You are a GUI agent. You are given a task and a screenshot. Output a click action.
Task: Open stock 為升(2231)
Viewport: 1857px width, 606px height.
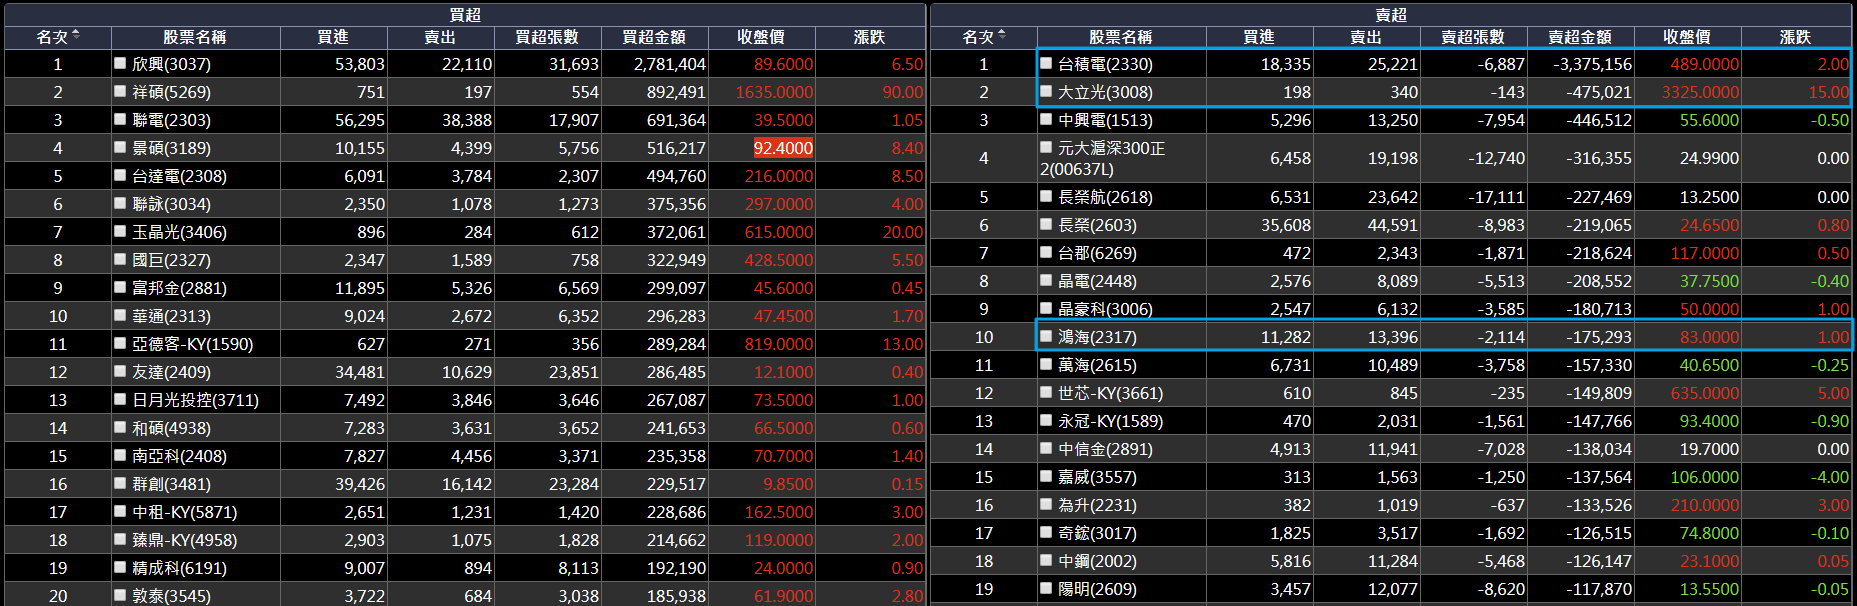click(1097, 505)
